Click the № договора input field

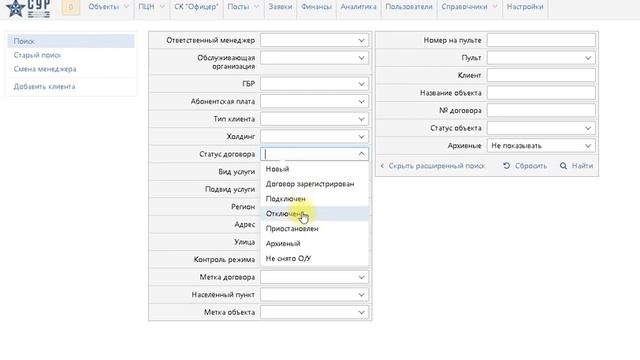pos(541,111)
